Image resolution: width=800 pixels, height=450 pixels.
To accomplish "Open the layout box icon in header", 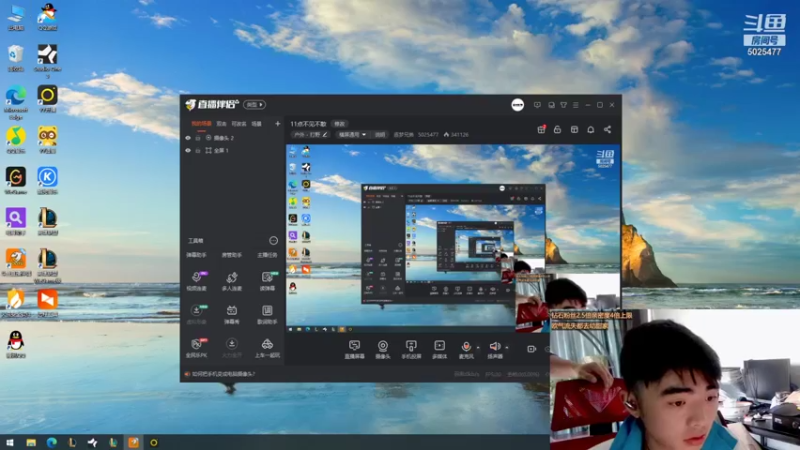I will (574, 130).
